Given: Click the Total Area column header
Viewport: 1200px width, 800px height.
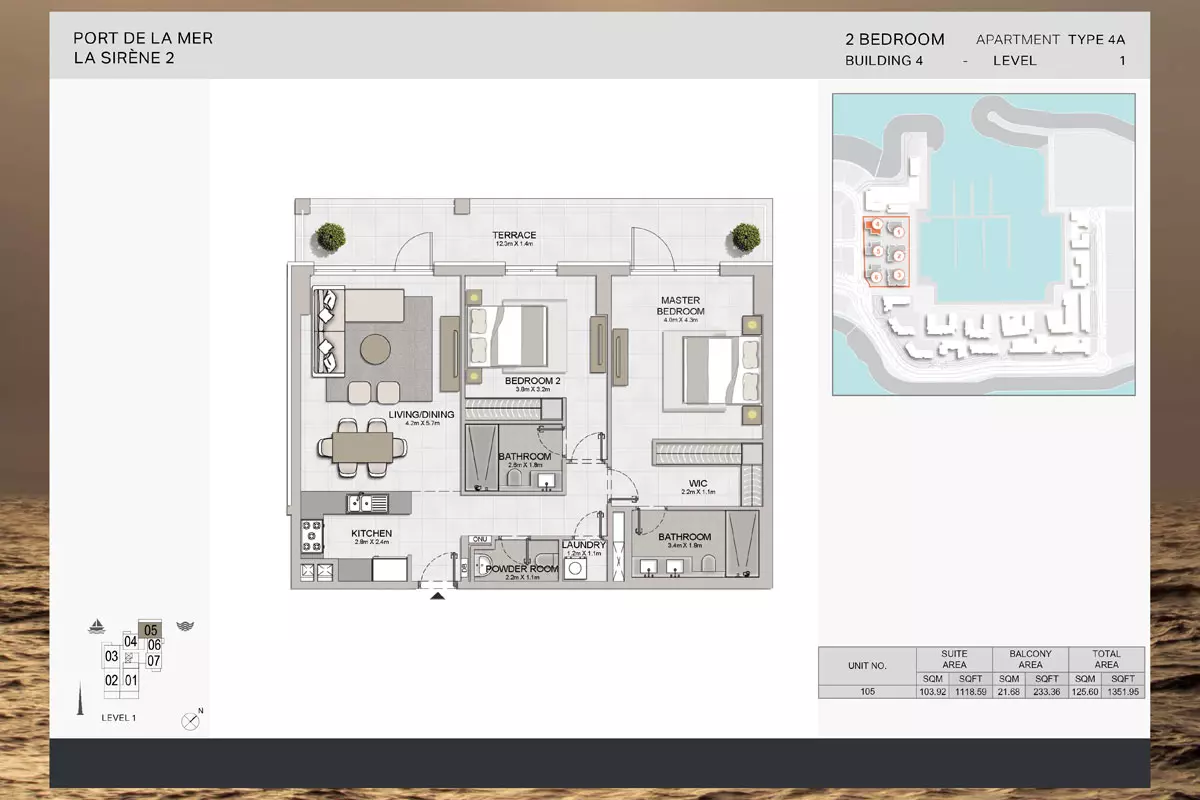Looking at the screenshot, I should click(1106, 659).
